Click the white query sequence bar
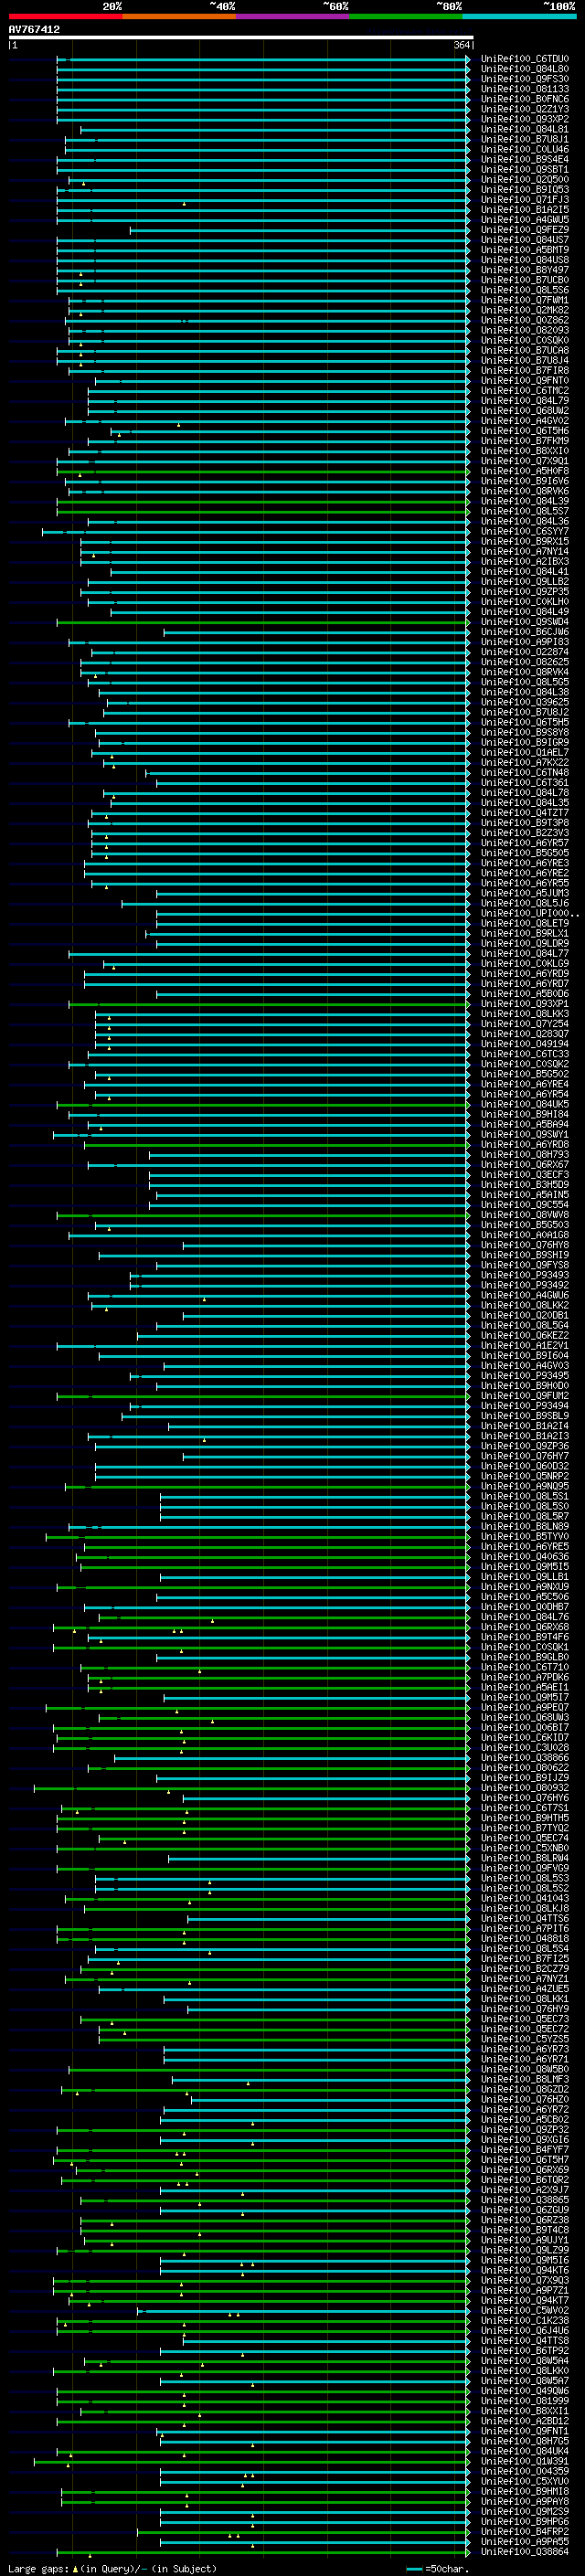This screenshot has width=585, height=2576. click(x=241, y=37)
